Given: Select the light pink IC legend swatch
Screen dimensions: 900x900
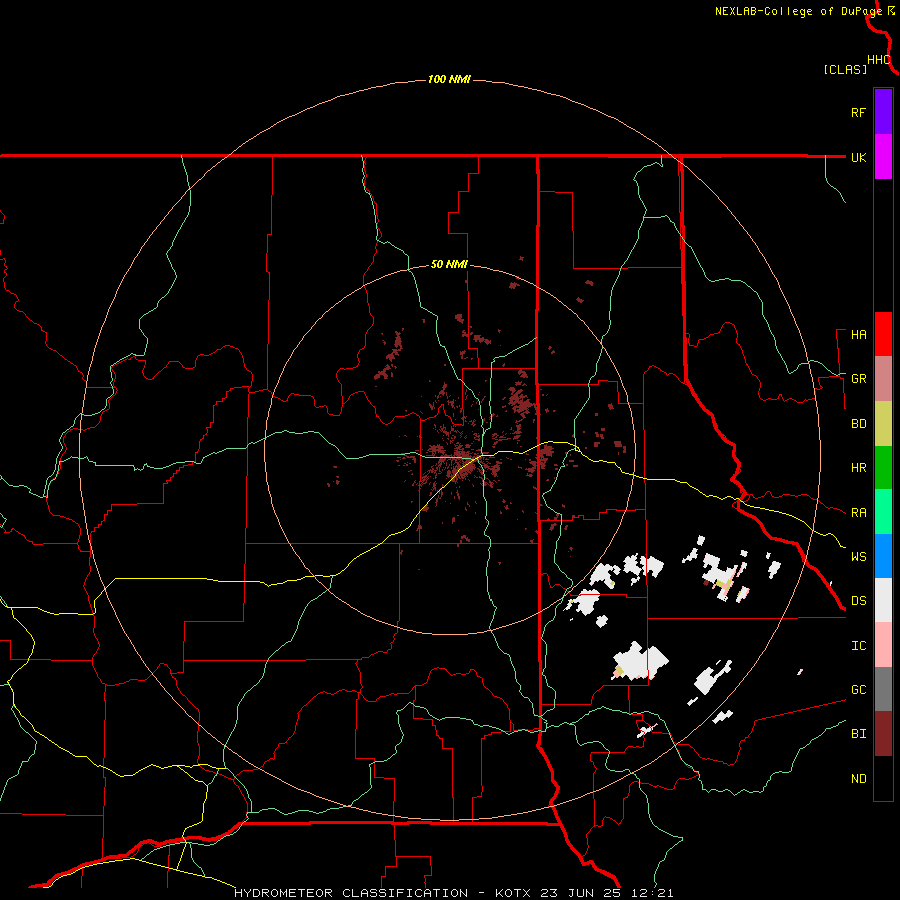Looking at the screenshot, I should pos(883,645).
